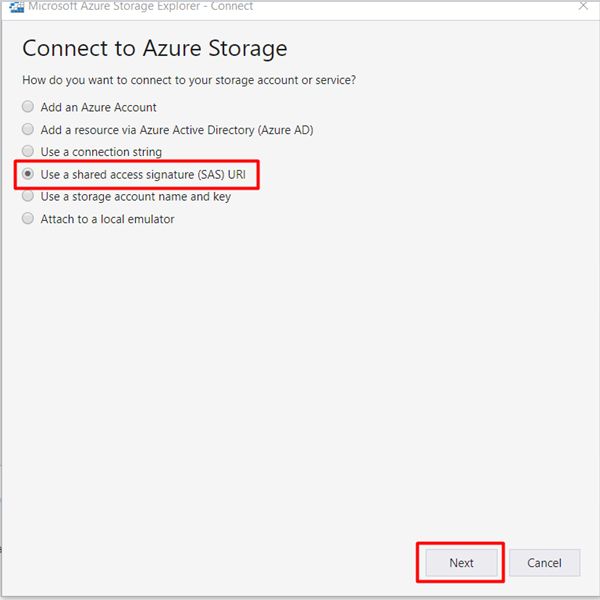The image size is (600, 600).
Task: Click the 'Connect to Azure Storage' heading
Action: click(x=155, y=49)
